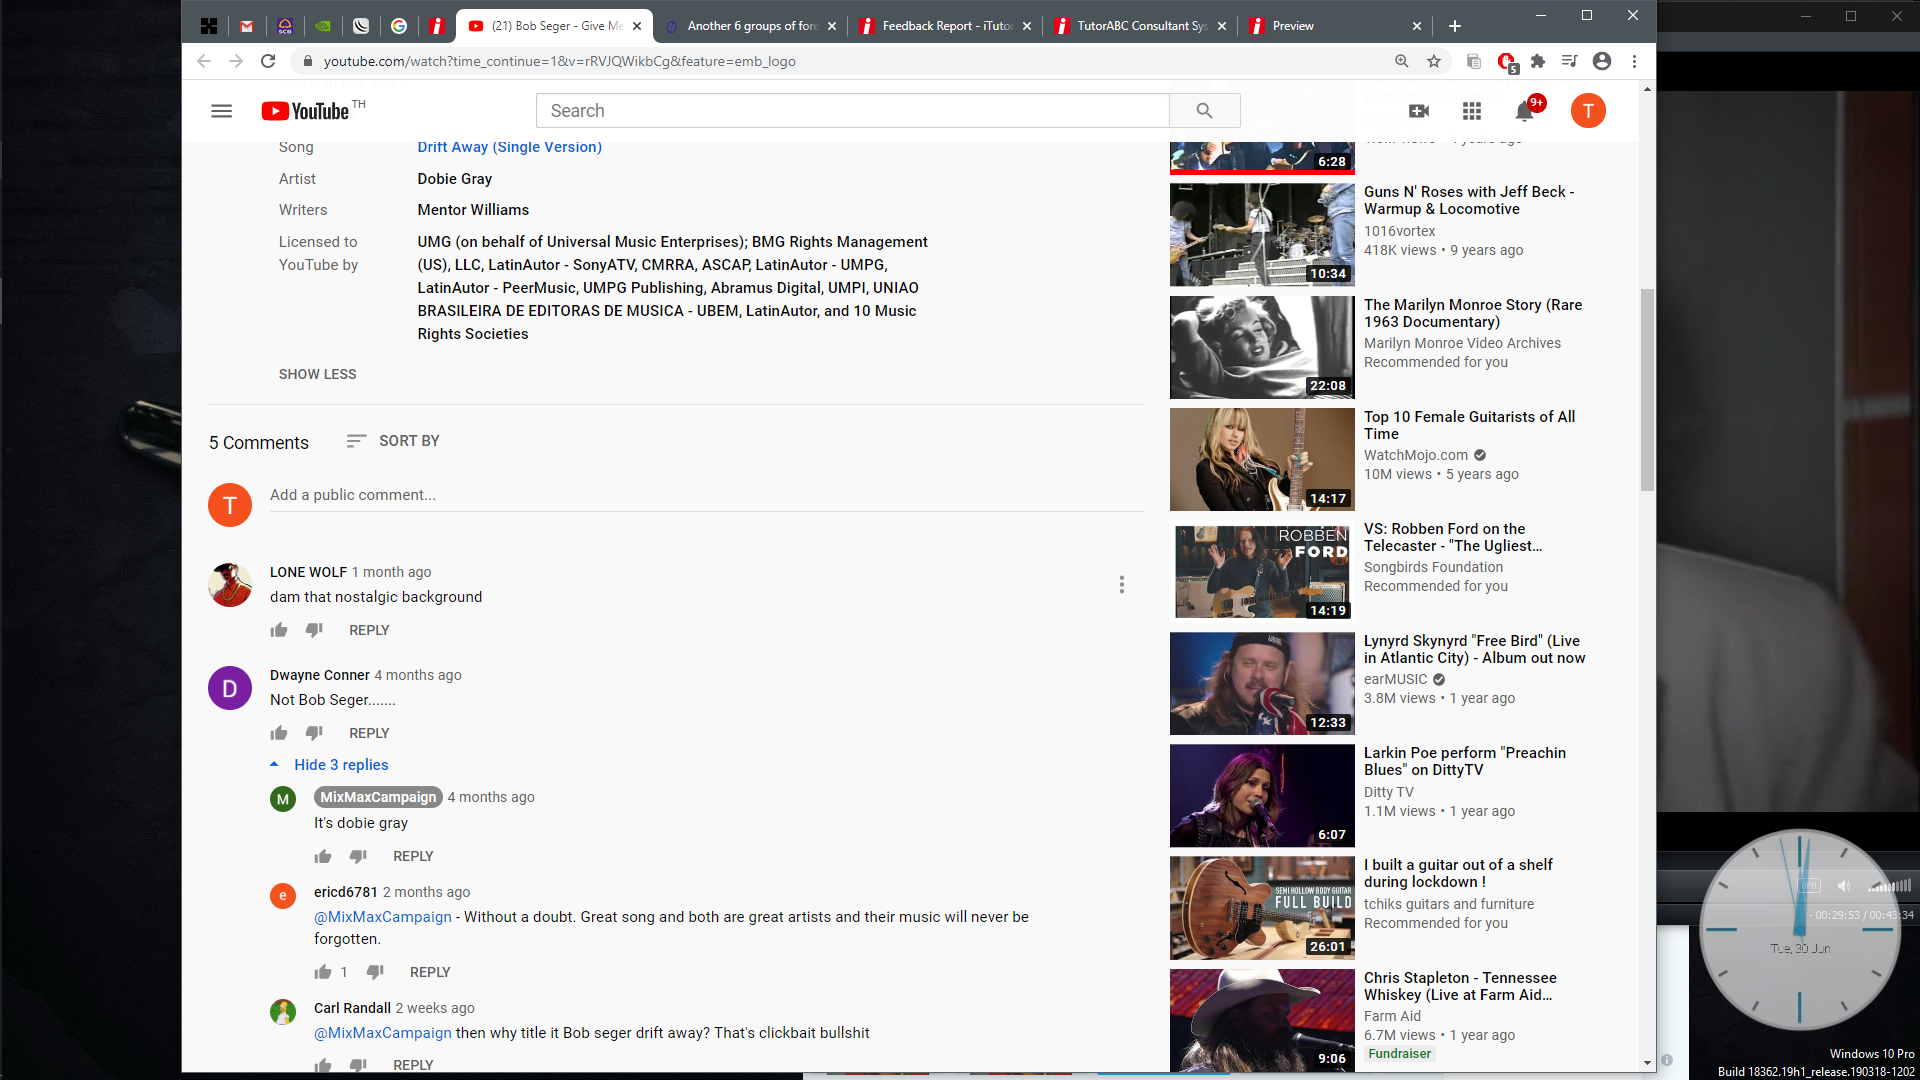
Task: Open the notifications bell
Action: (1524, 111)
